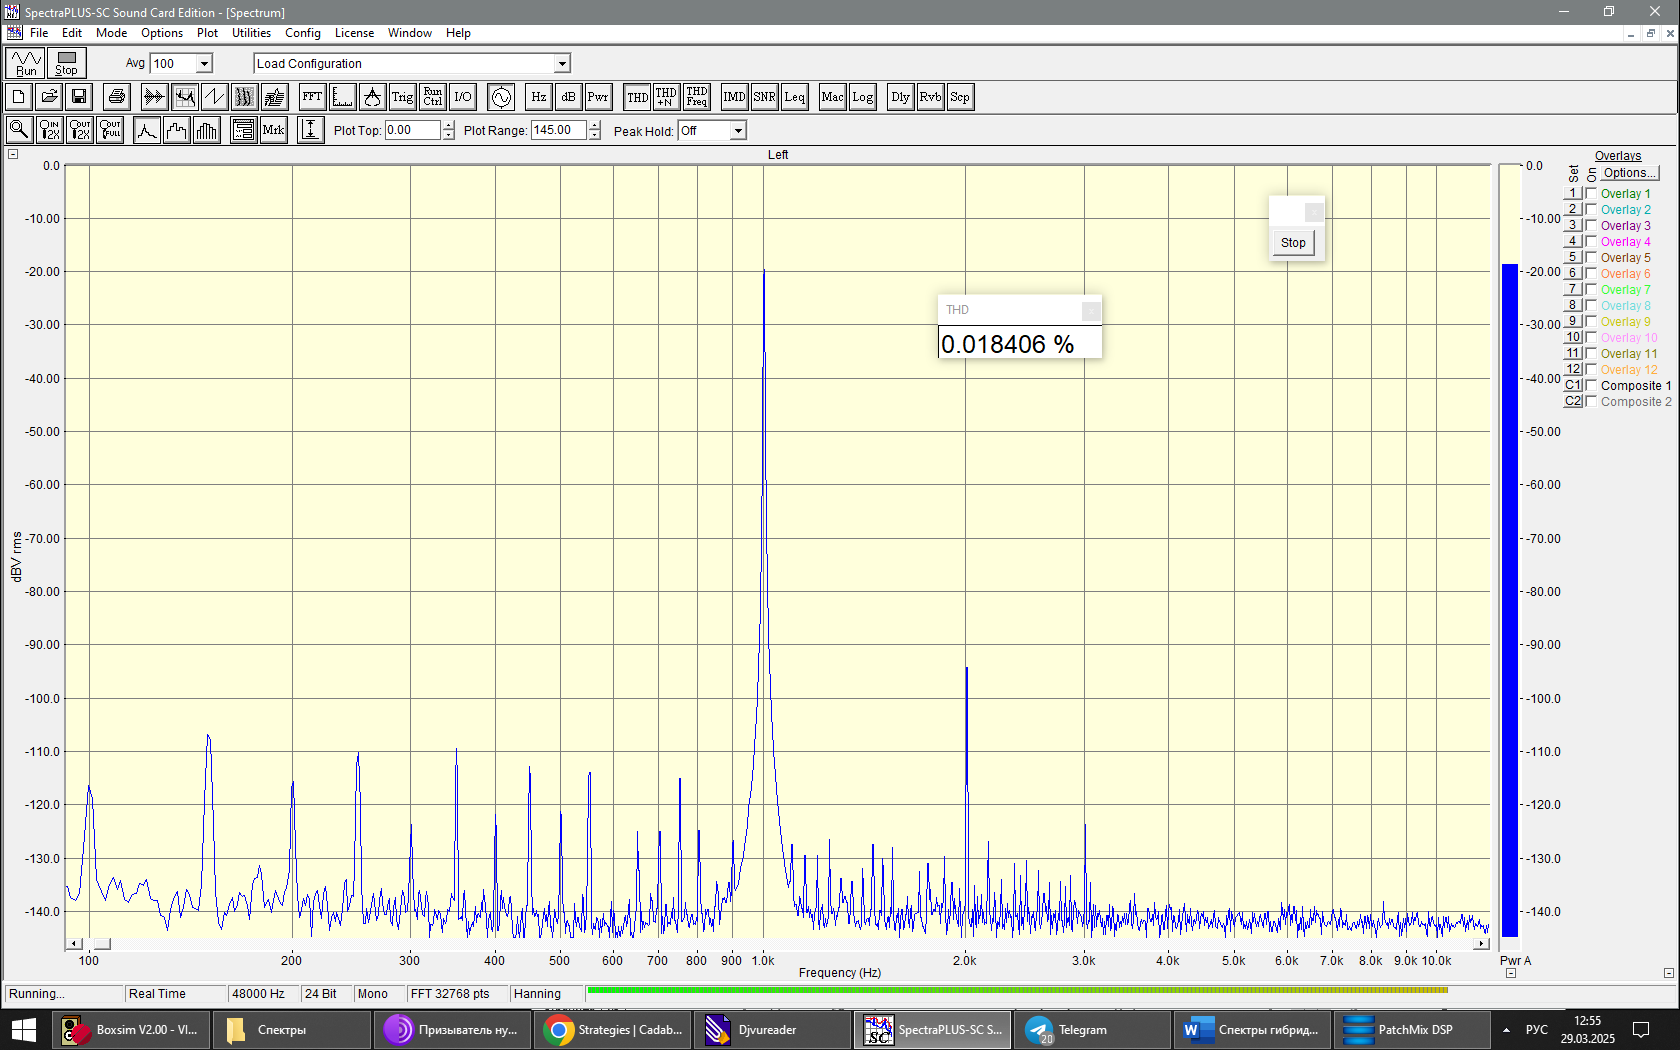Increase Plot Top with up spinner
The image size is (1680, 1050).
(449, 126)
